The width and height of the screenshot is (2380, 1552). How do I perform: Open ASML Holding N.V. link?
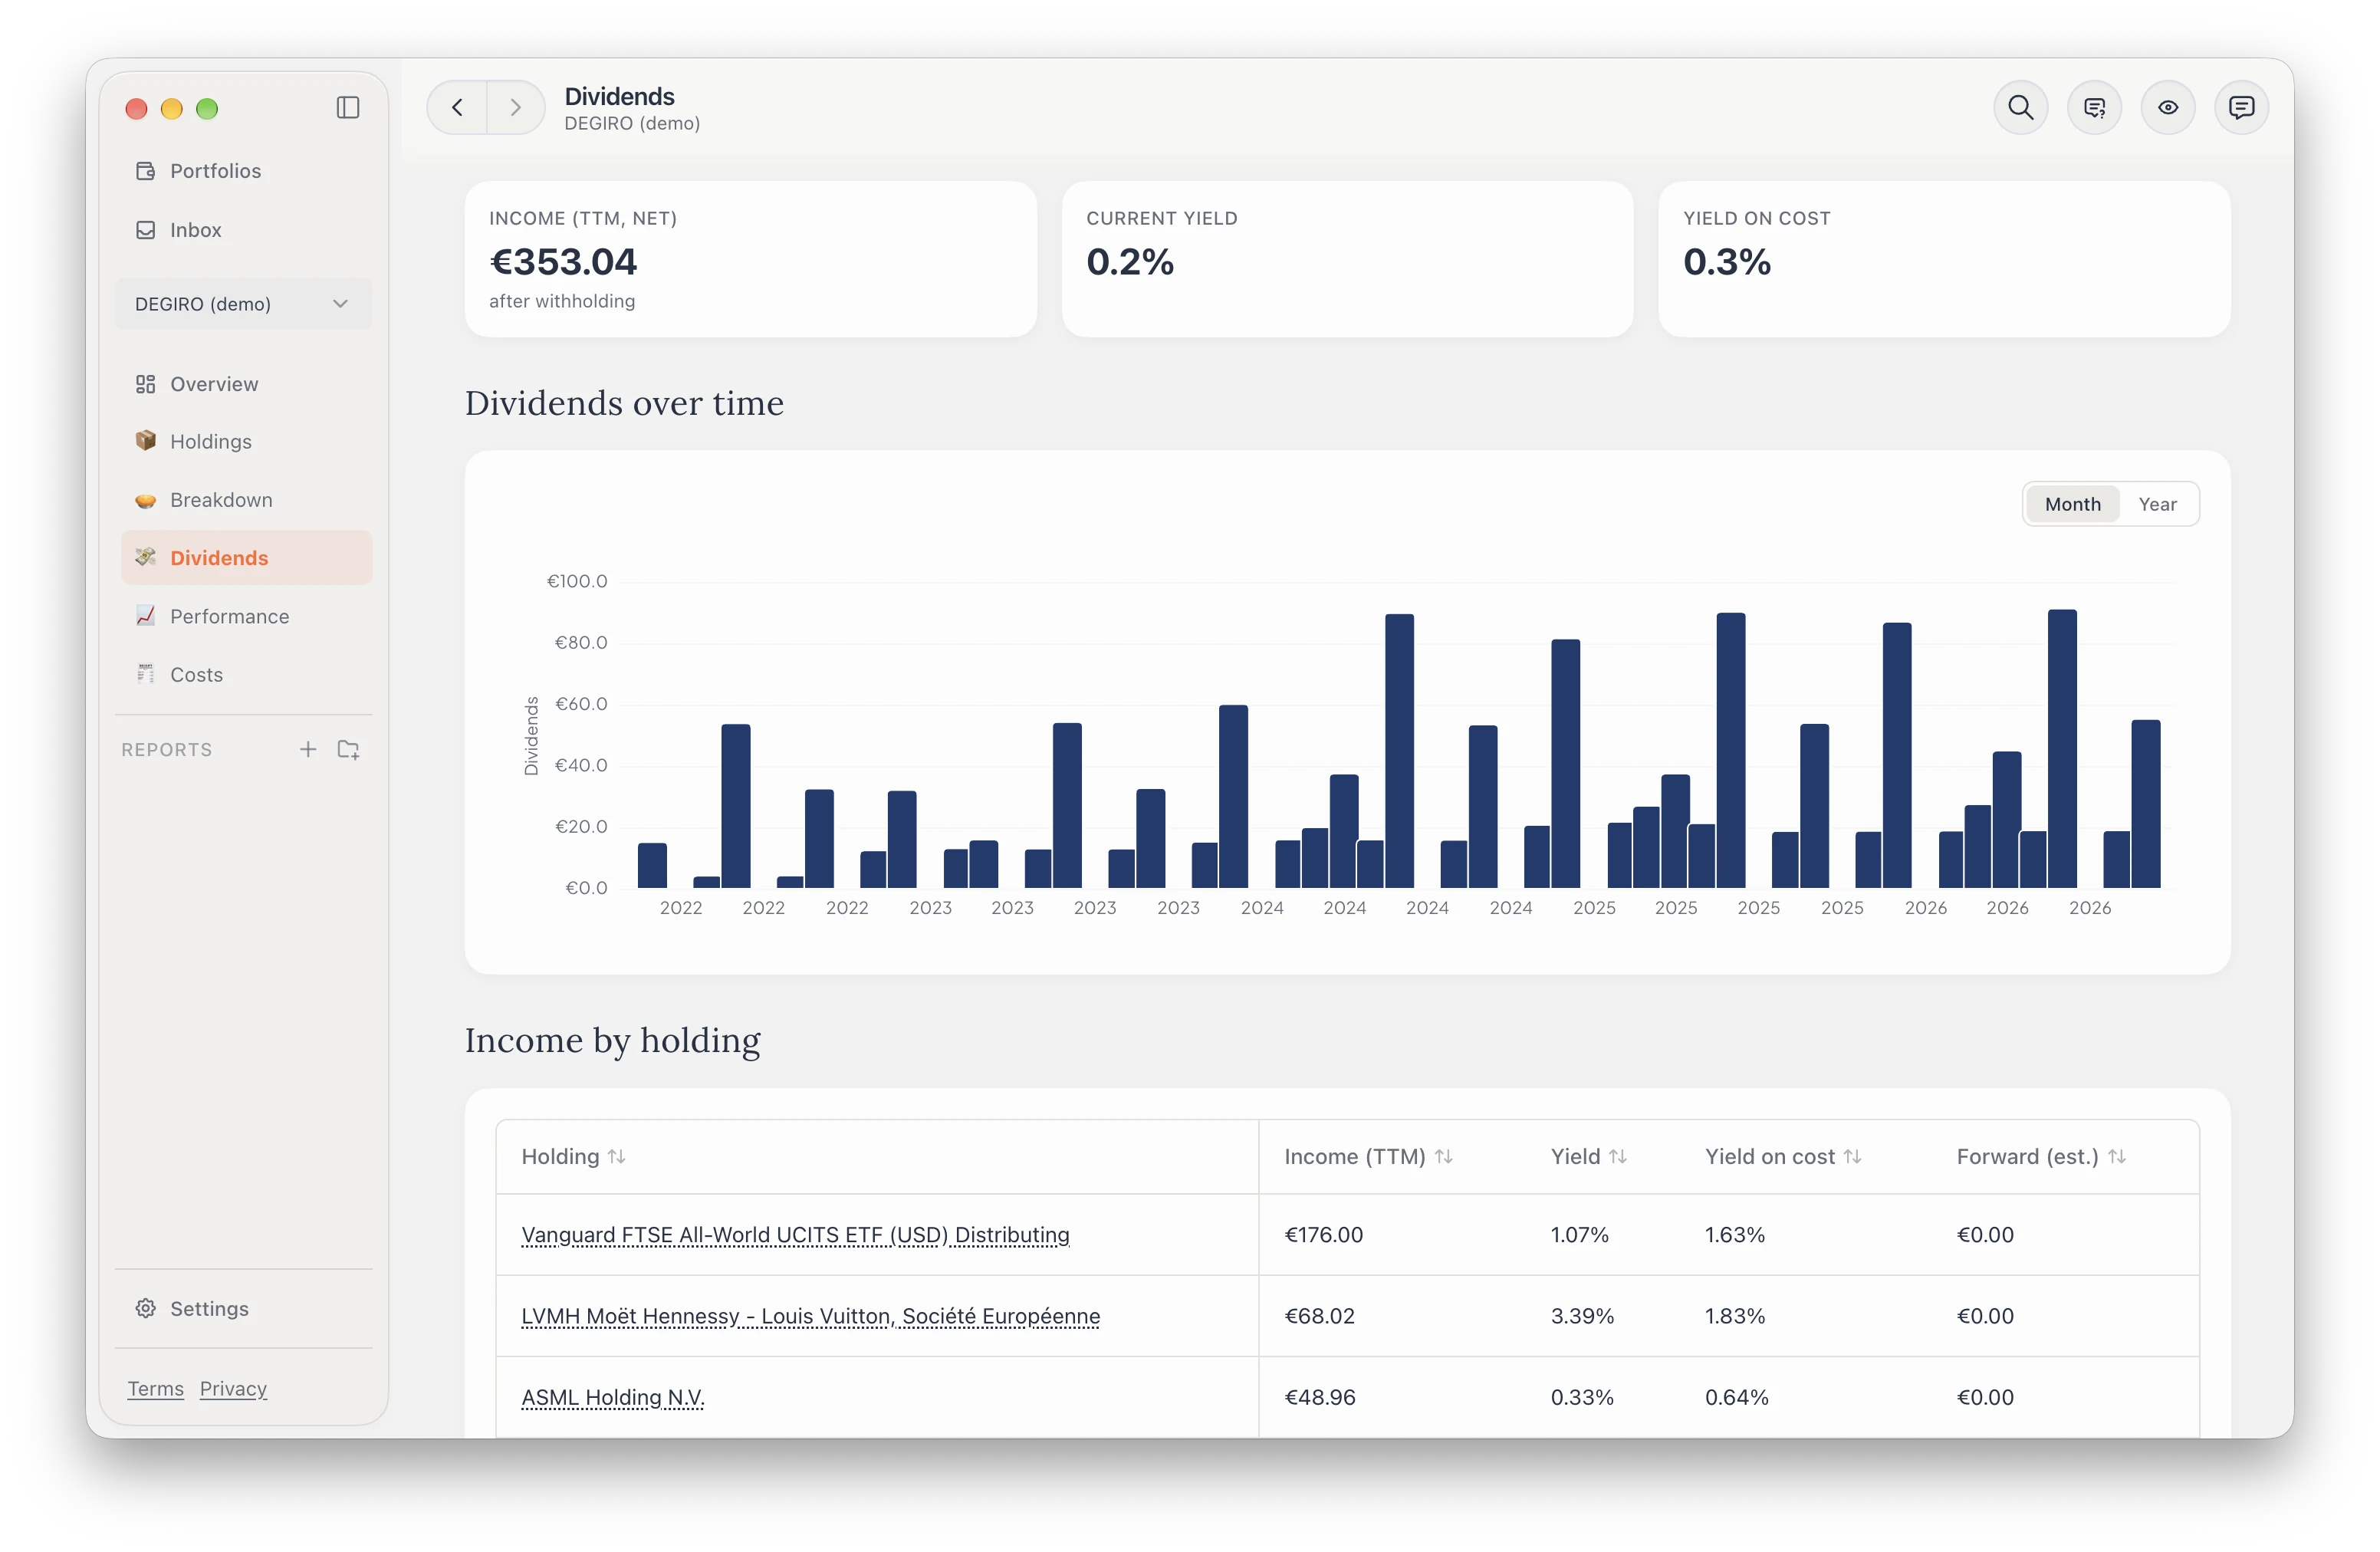612,1397
